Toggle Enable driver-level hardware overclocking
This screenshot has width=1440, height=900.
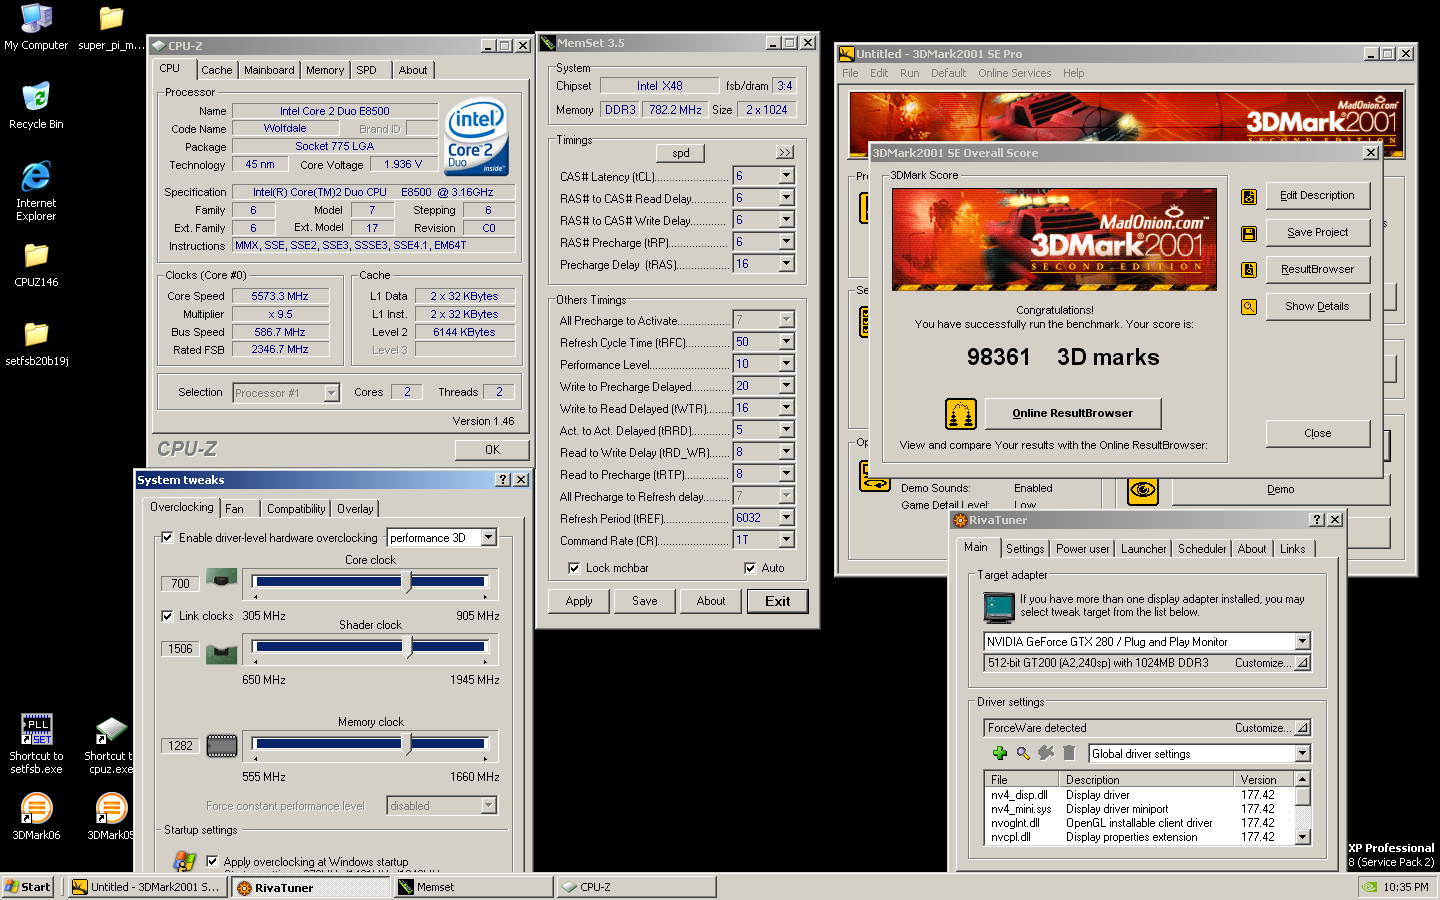coord(167,538)
